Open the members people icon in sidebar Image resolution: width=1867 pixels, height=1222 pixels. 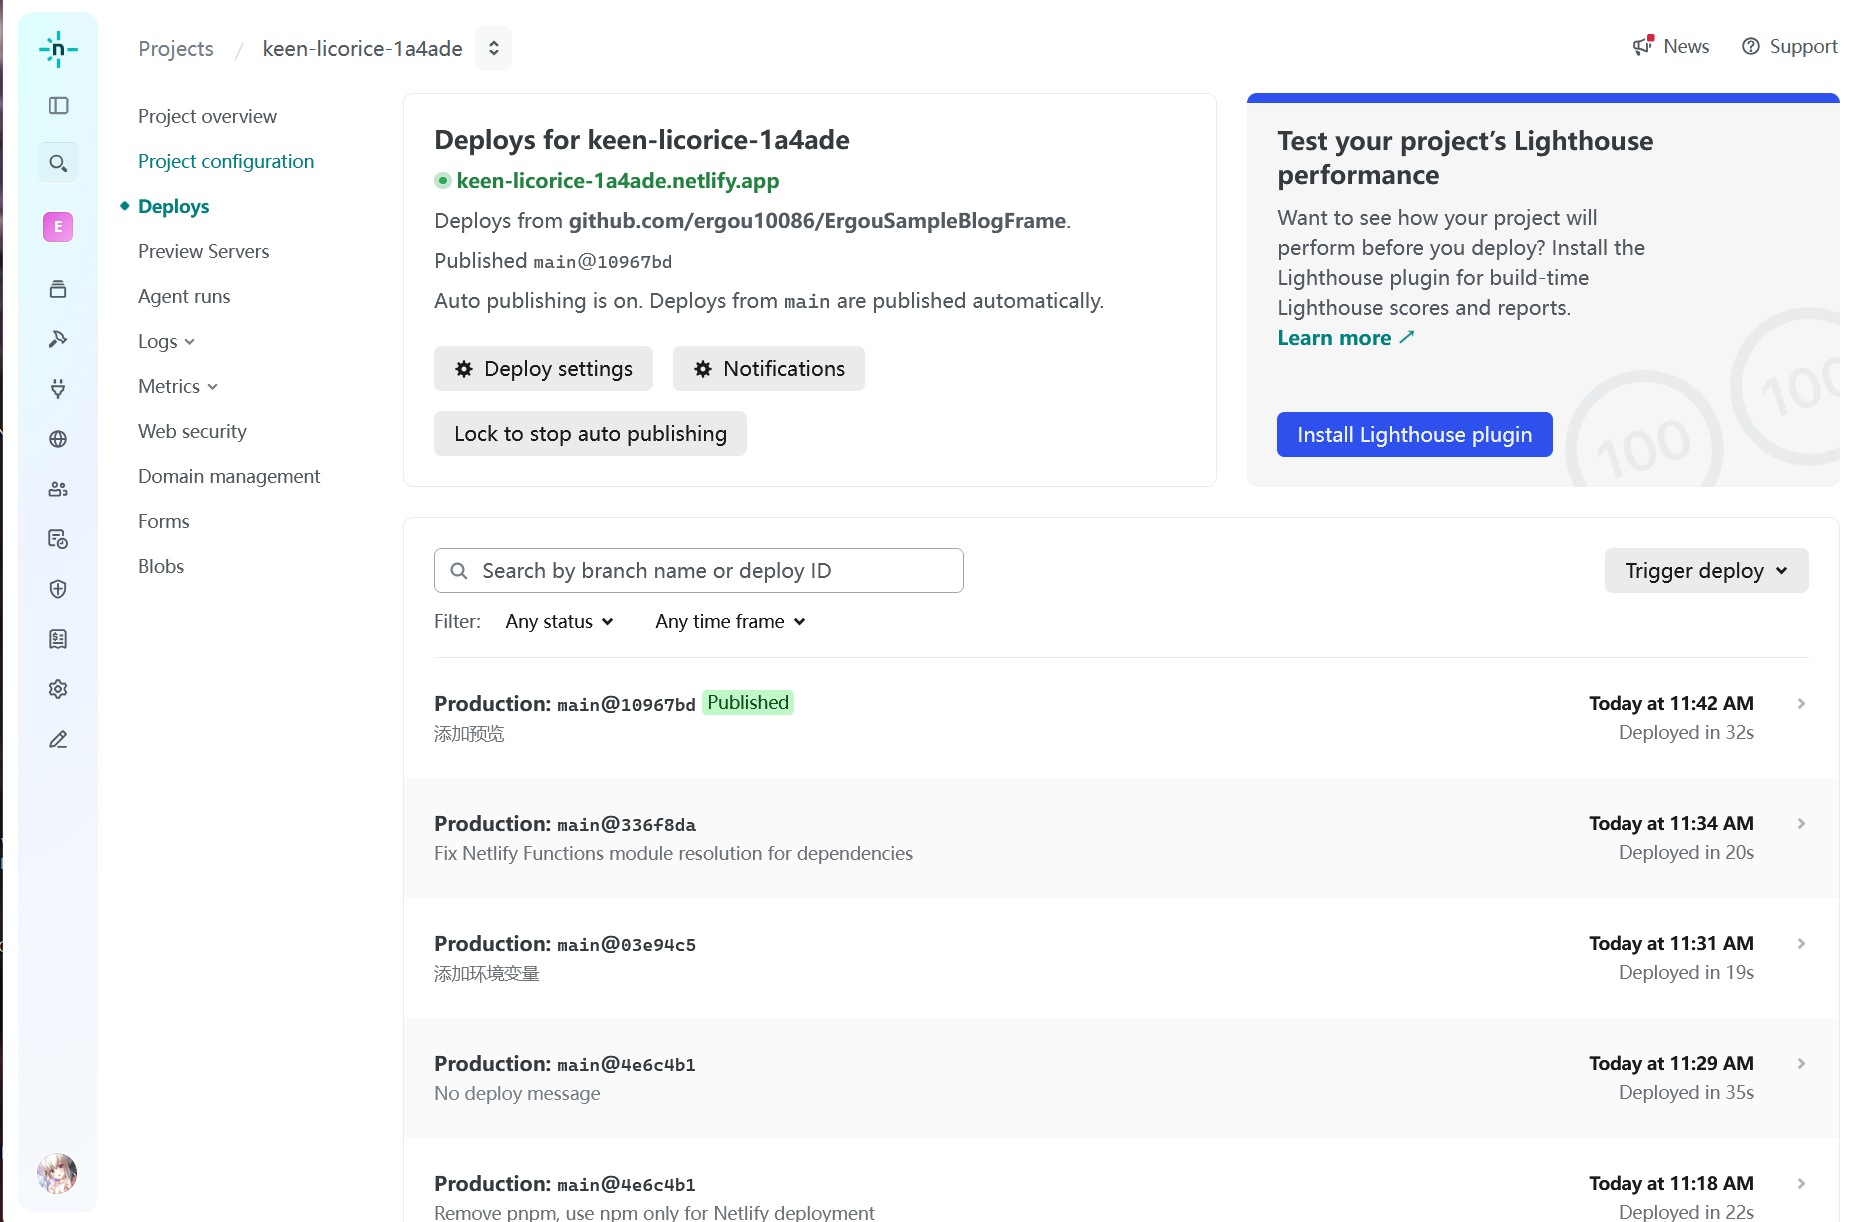tap(58, 489)
